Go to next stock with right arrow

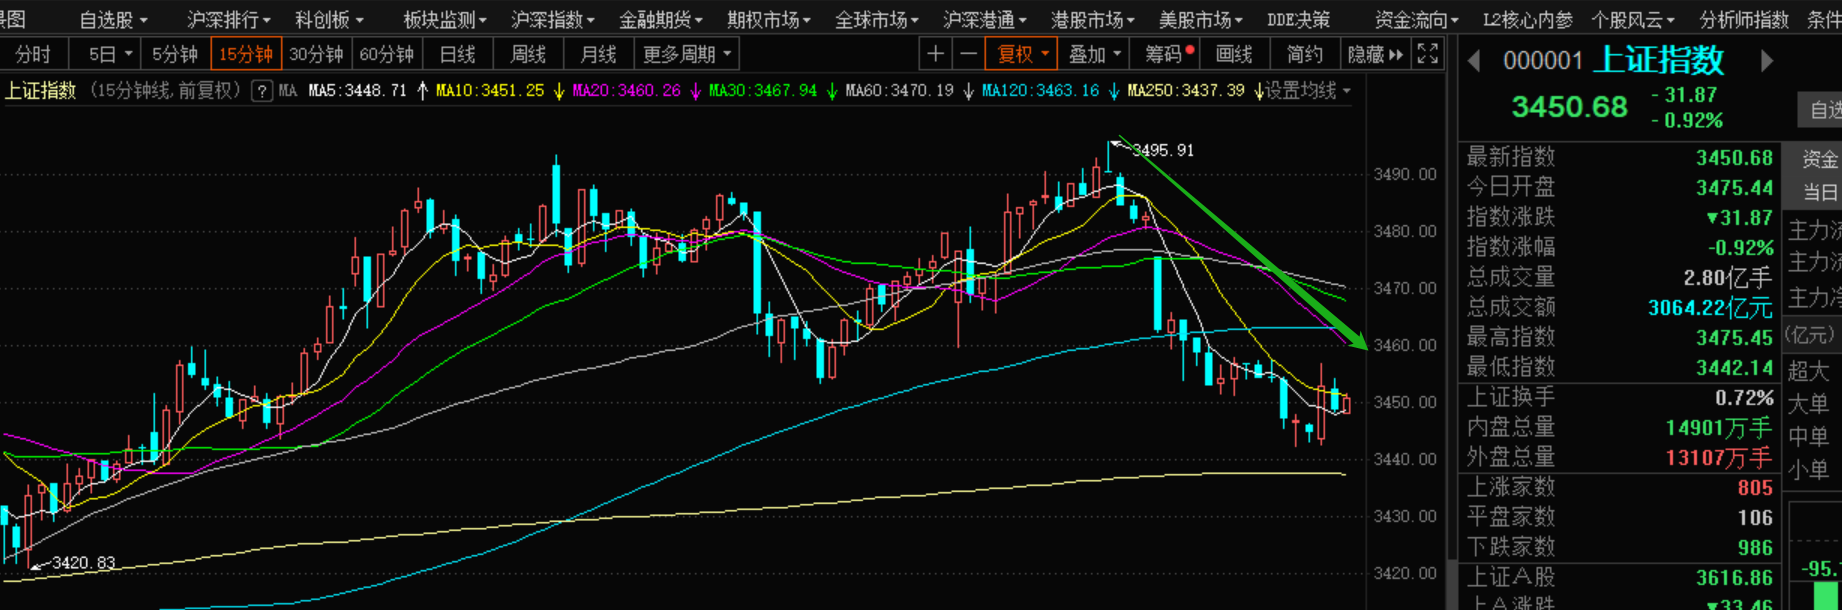[1767, 61]
